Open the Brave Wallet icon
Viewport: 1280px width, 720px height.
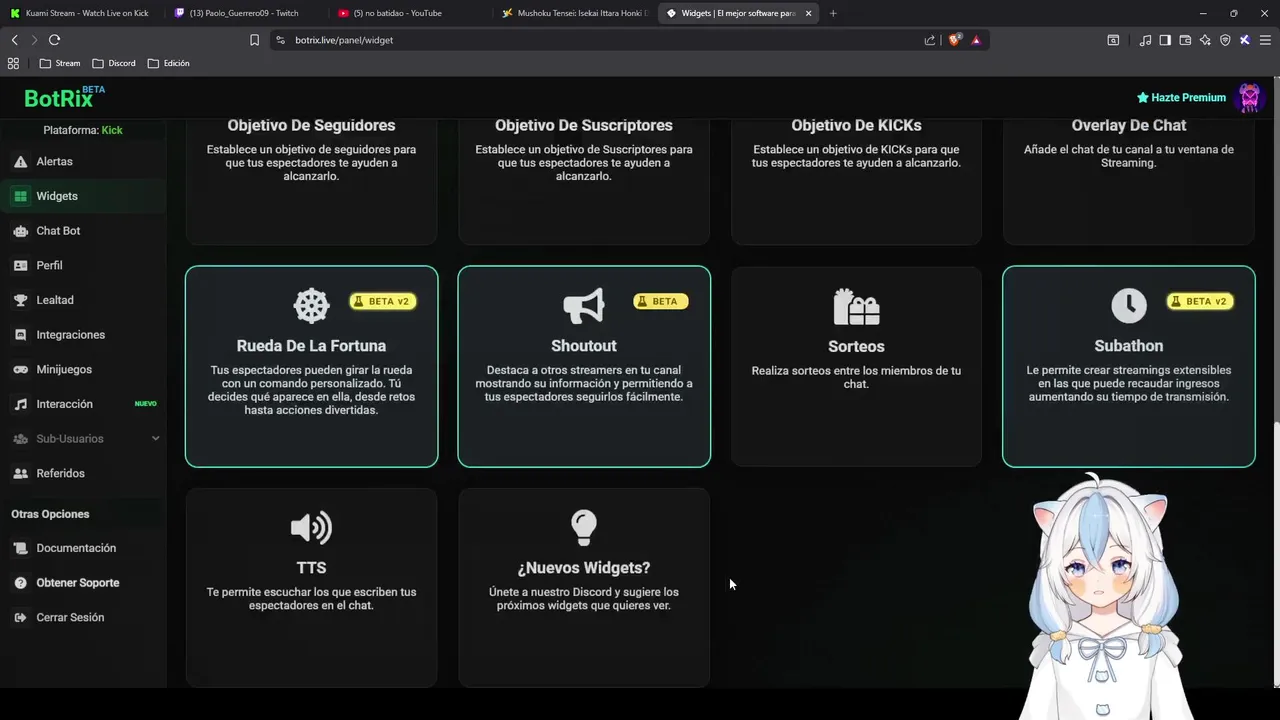pyautogui.click(x=1185, y=40)
